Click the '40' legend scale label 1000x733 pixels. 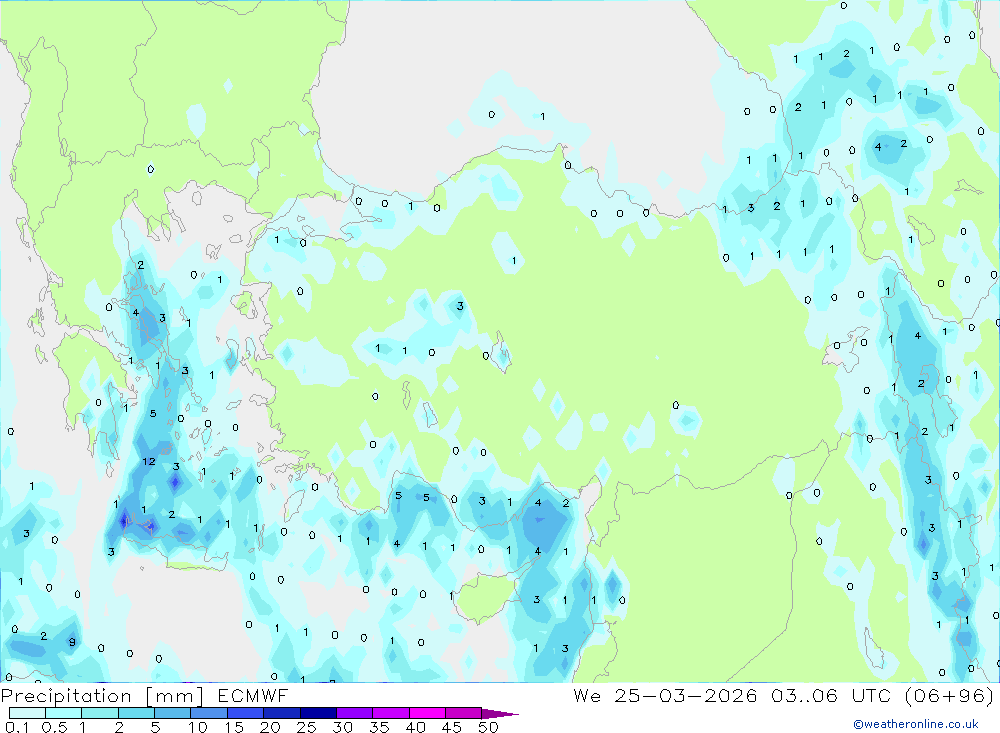click(416, 727)
